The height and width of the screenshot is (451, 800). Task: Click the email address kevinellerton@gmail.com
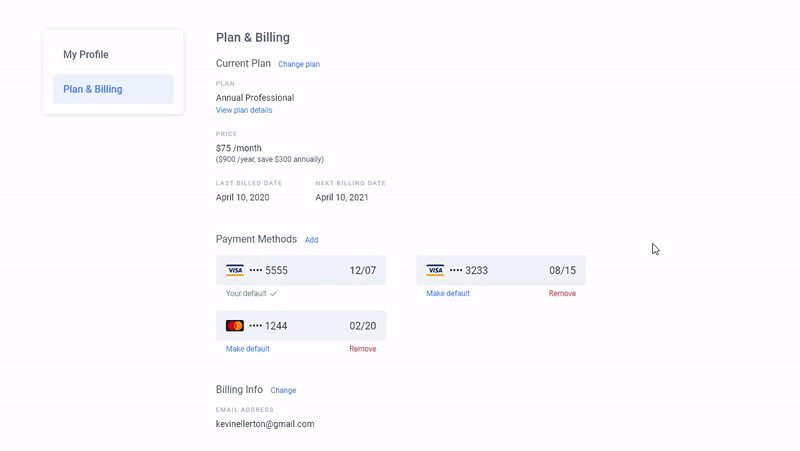265,424
